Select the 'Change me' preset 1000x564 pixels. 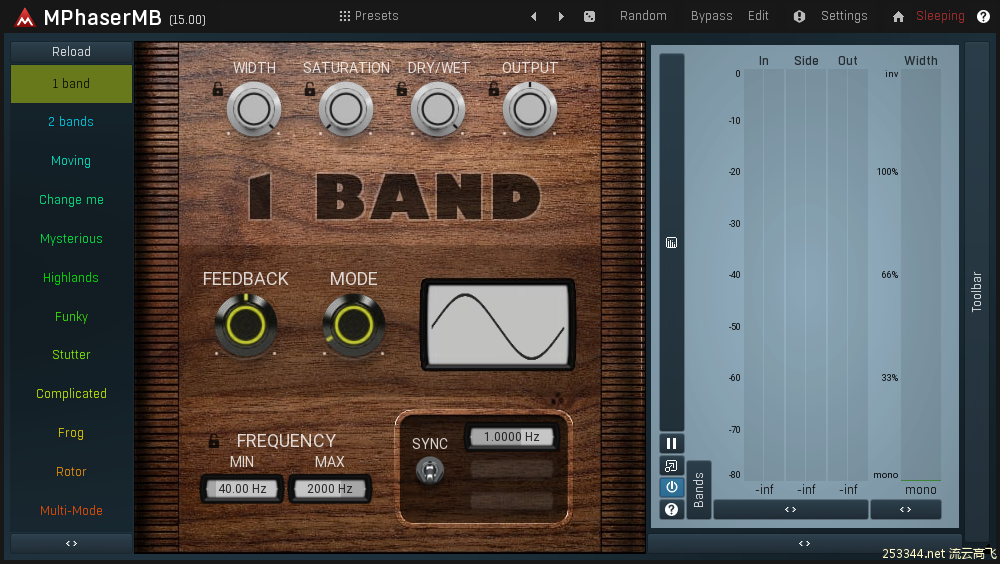tap(71, 200)
